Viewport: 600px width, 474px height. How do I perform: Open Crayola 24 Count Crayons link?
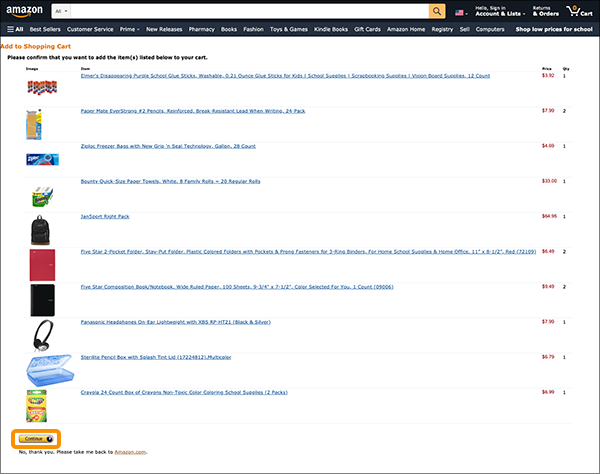(x=184, y=393)
